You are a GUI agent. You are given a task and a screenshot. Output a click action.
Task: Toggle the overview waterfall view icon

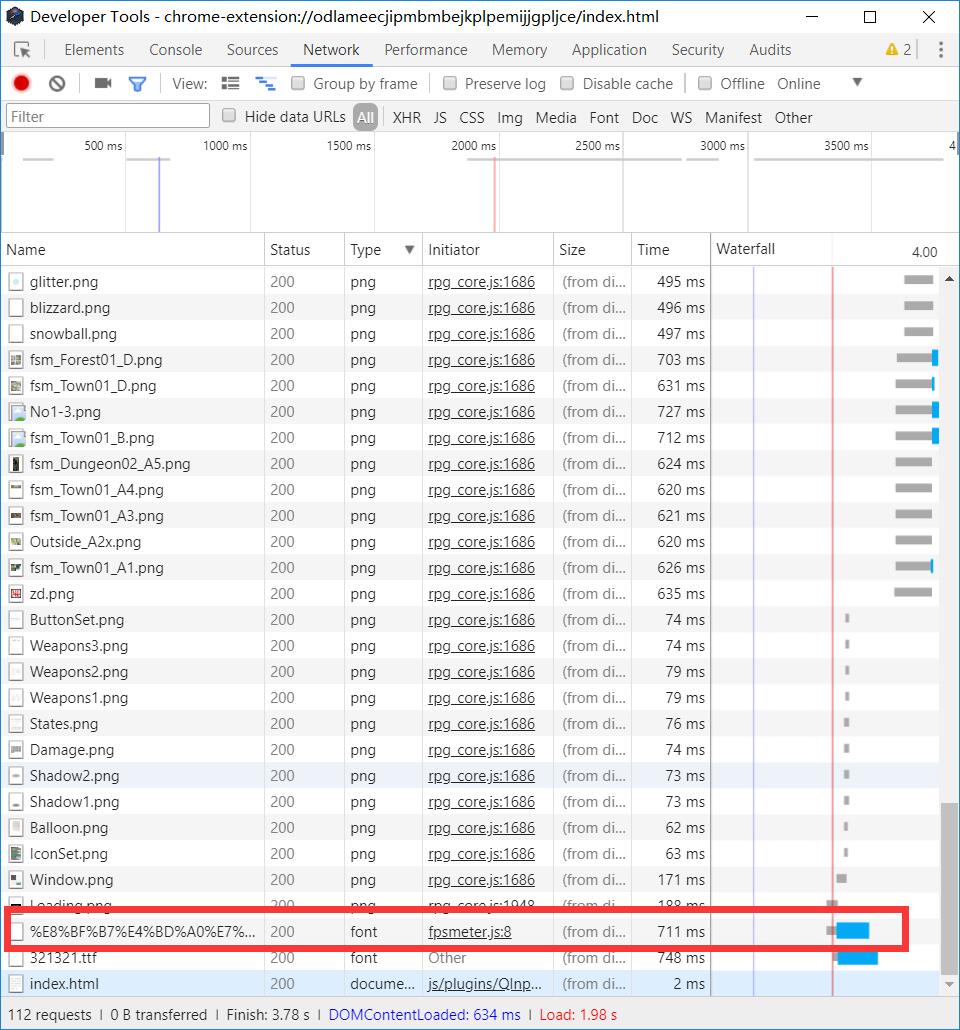point(265,83)
